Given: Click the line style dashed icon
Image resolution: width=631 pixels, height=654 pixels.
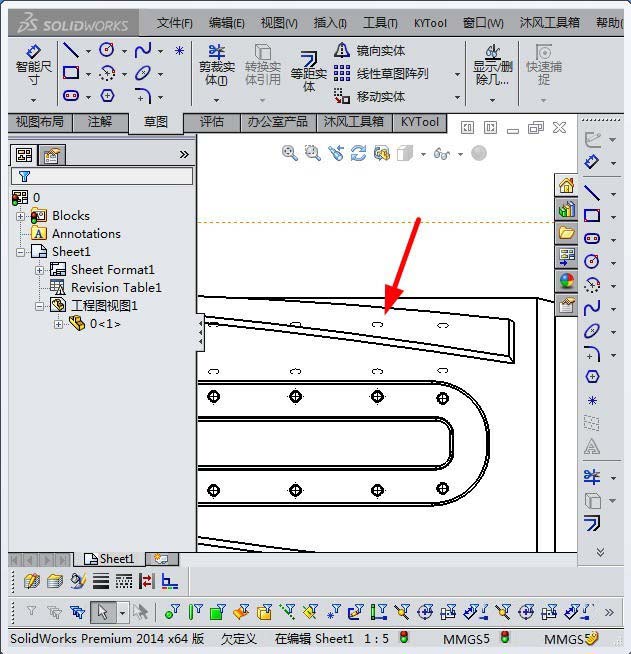Looking at the screenshot, I should pyautogui.click(x=124, y=581).
